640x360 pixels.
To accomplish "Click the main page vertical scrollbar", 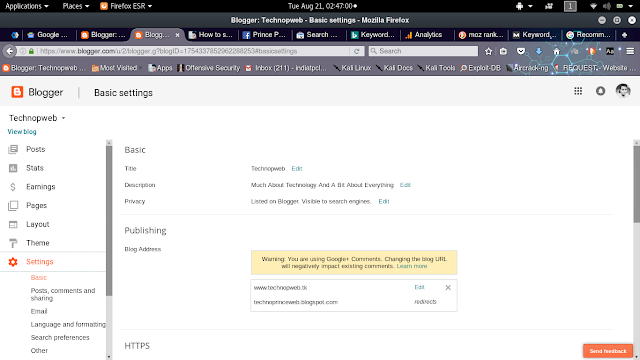I will [x=636, y=184].
